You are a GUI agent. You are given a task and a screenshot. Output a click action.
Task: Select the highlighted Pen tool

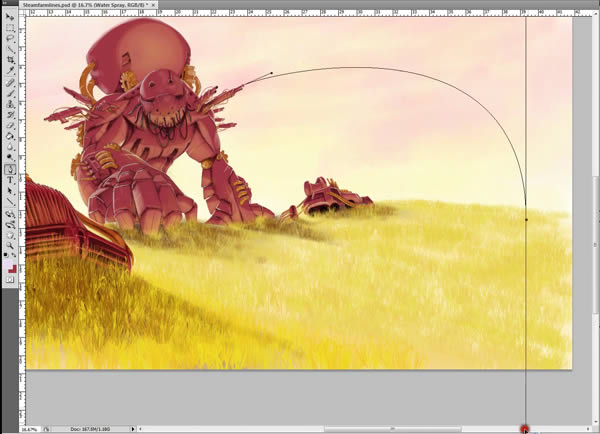(10, 169)
